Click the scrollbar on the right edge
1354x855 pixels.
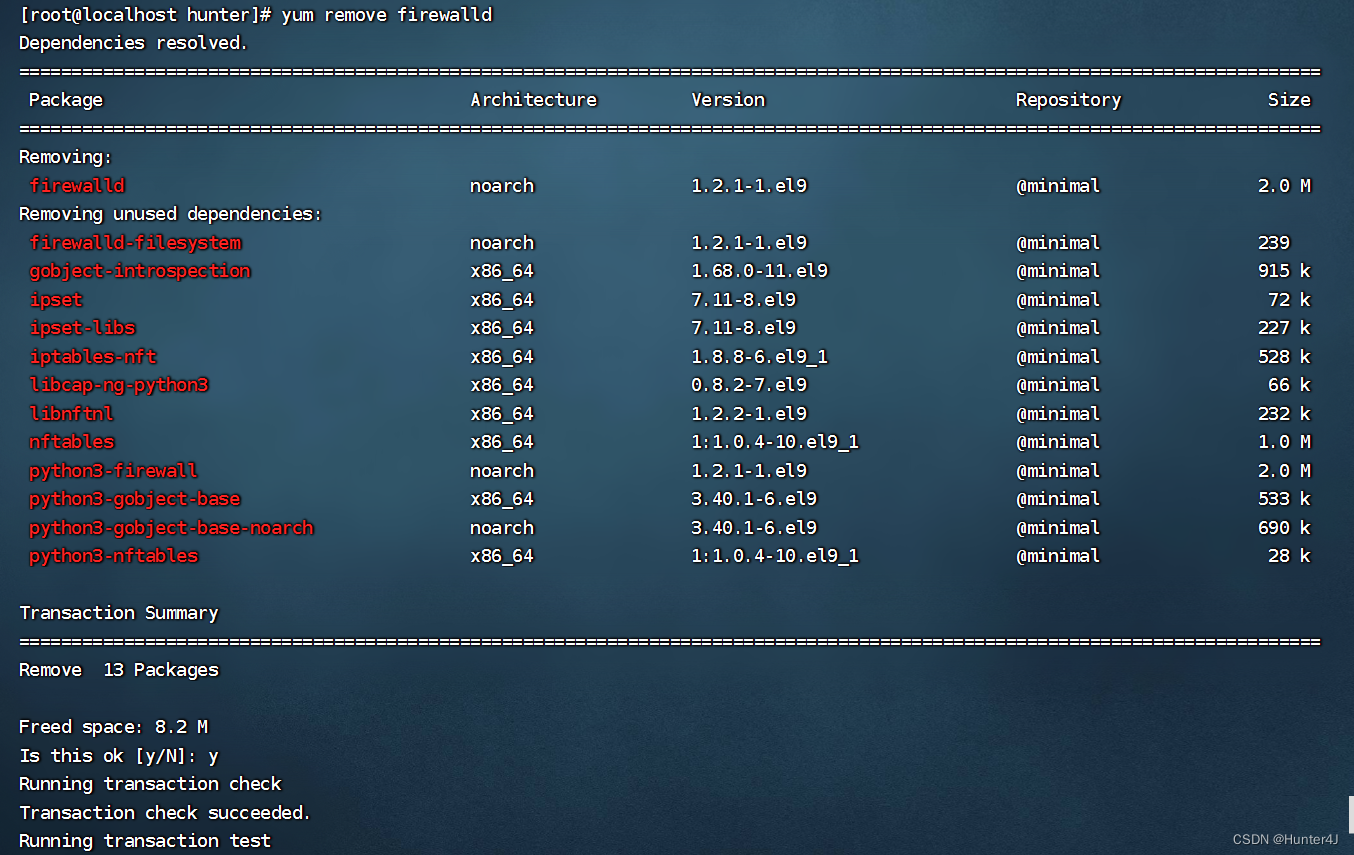tap(1348, 820)
